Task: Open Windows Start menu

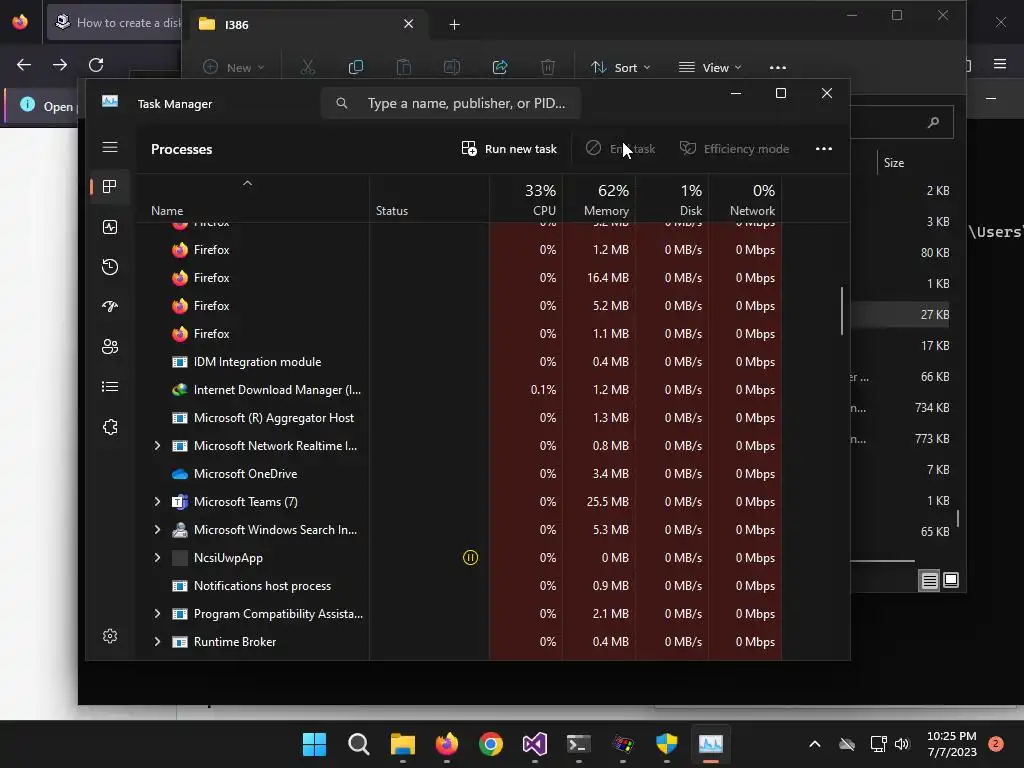Action: (x=315, y=744)
